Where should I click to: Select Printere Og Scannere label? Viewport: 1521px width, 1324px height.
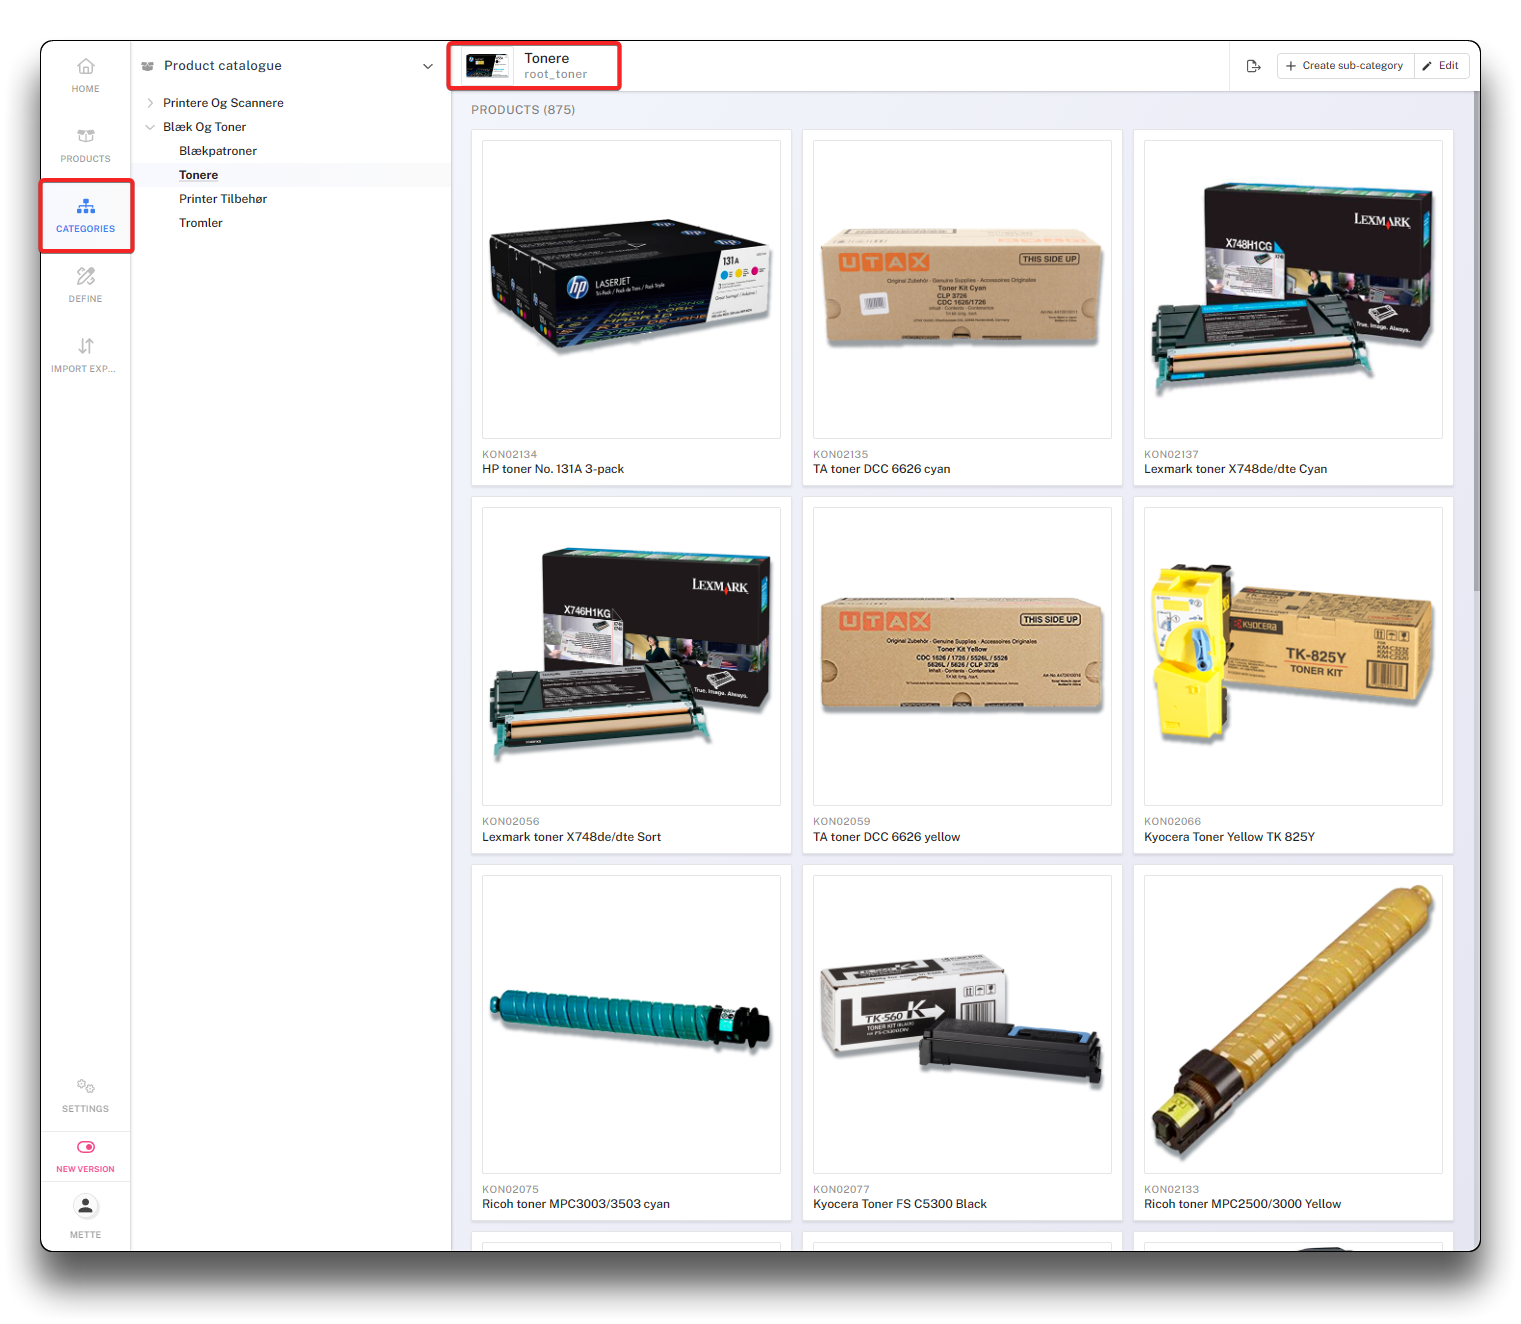(x=223, y=103)
